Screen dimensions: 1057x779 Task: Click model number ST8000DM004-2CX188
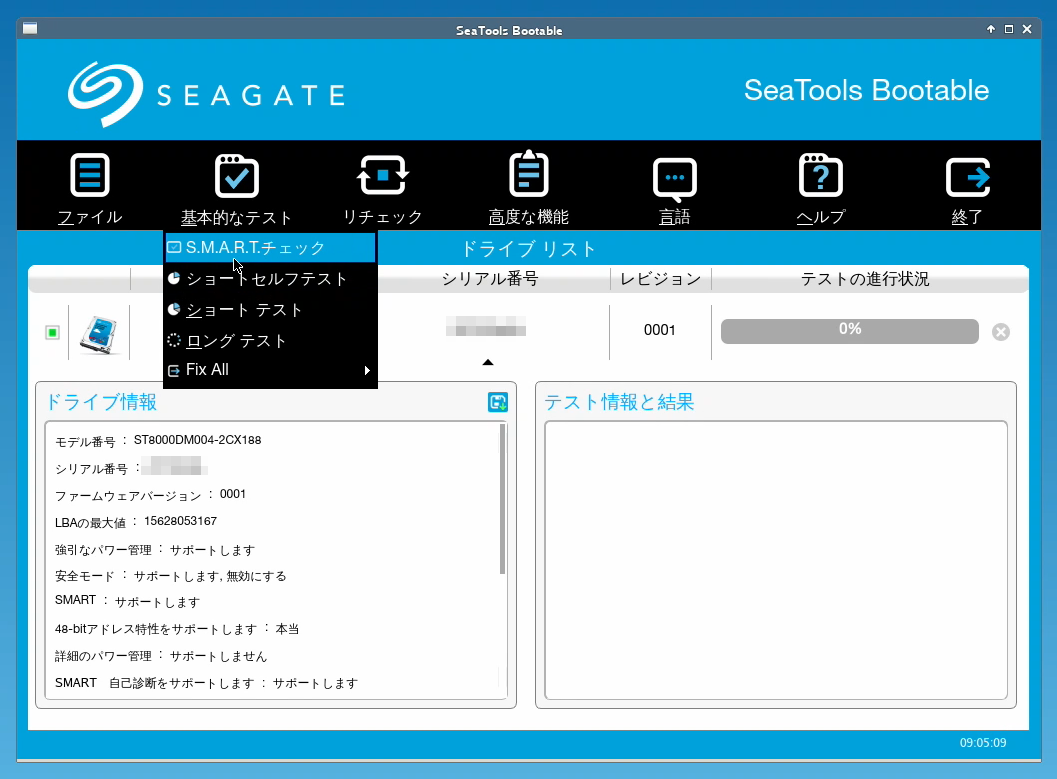pos(198,440)
